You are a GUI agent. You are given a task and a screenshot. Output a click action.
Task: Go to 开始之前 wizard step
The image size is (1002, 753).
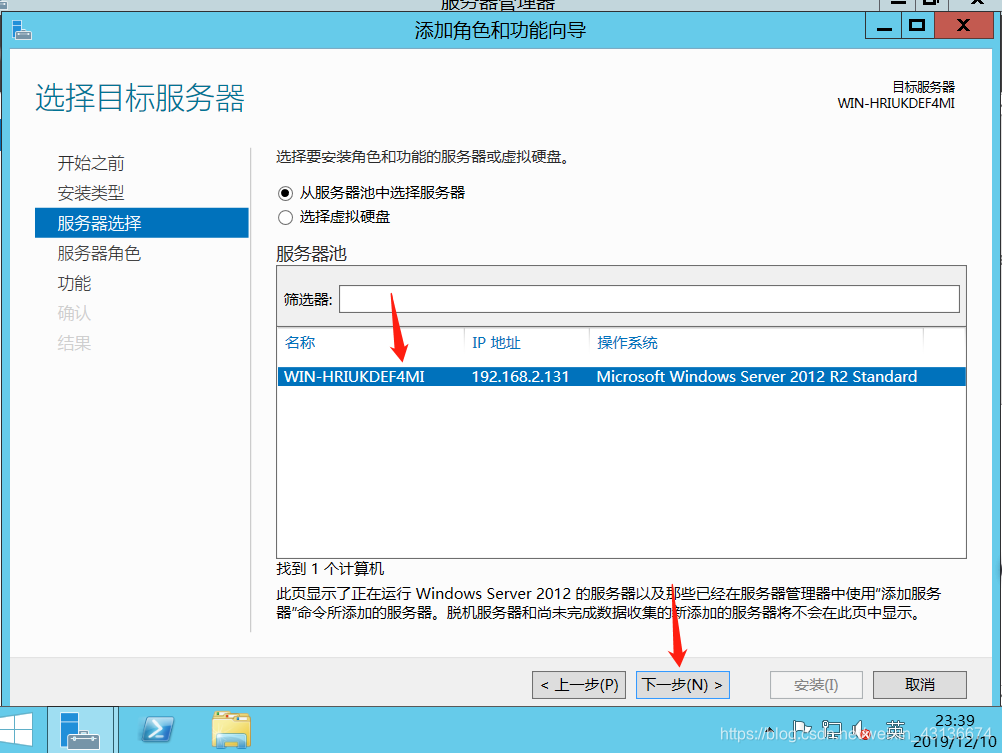click(91, 163)
